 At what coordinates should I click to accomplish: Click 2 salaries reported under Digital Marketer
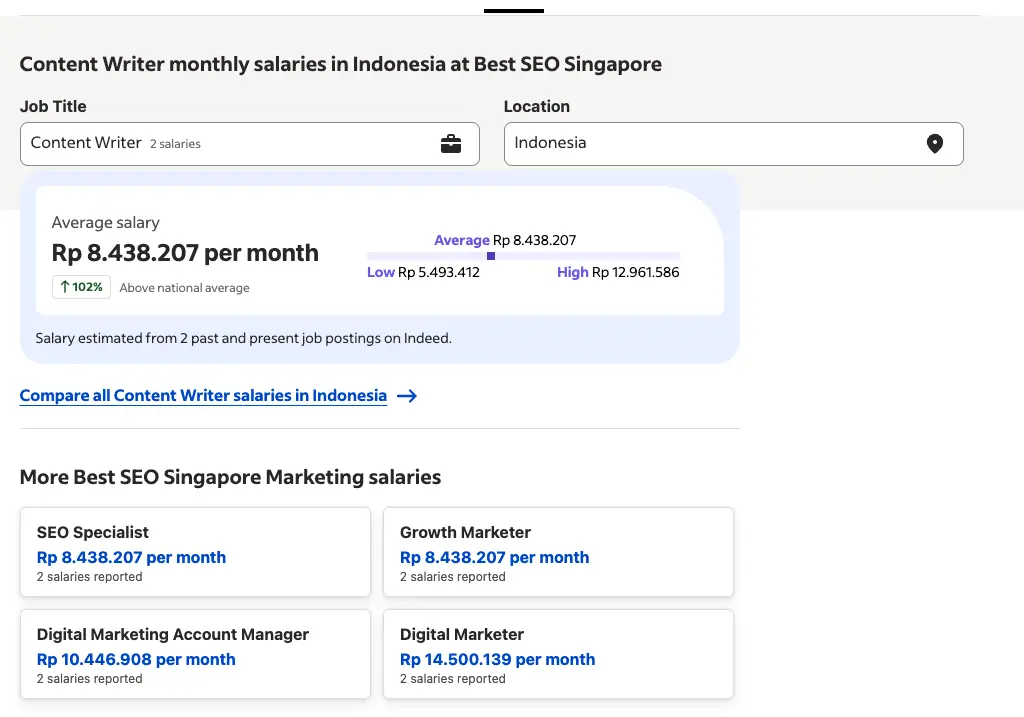click(453, 678)
